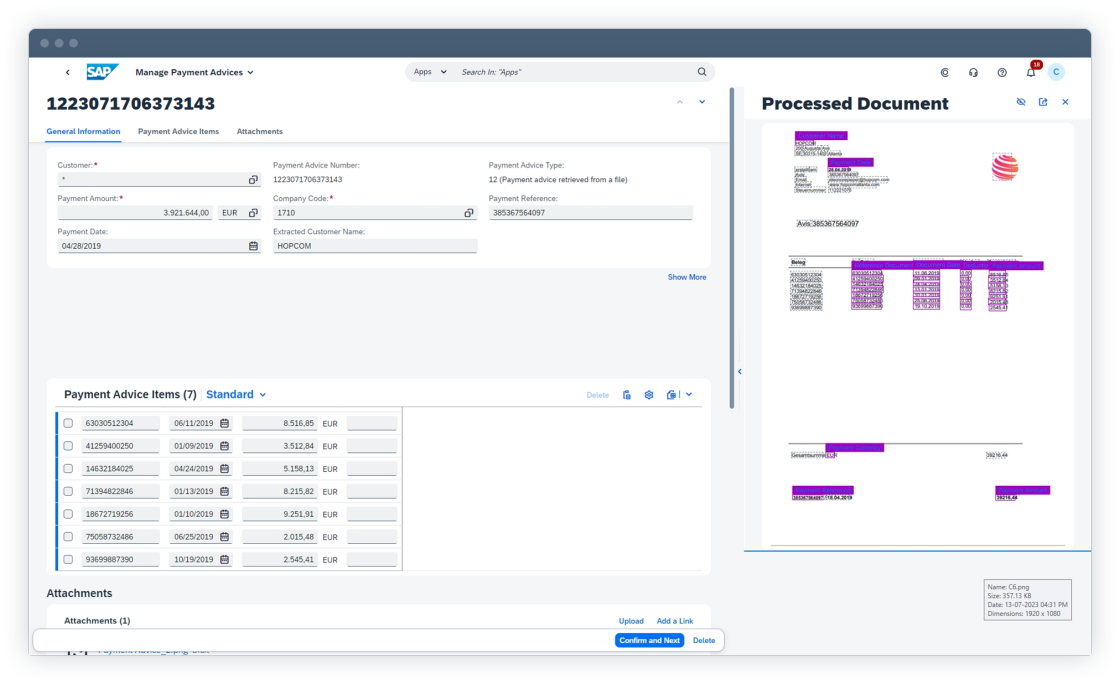Open value help for EUR currency field
The width and height of the screenshot is (1120, 684).
coord(253,213)
